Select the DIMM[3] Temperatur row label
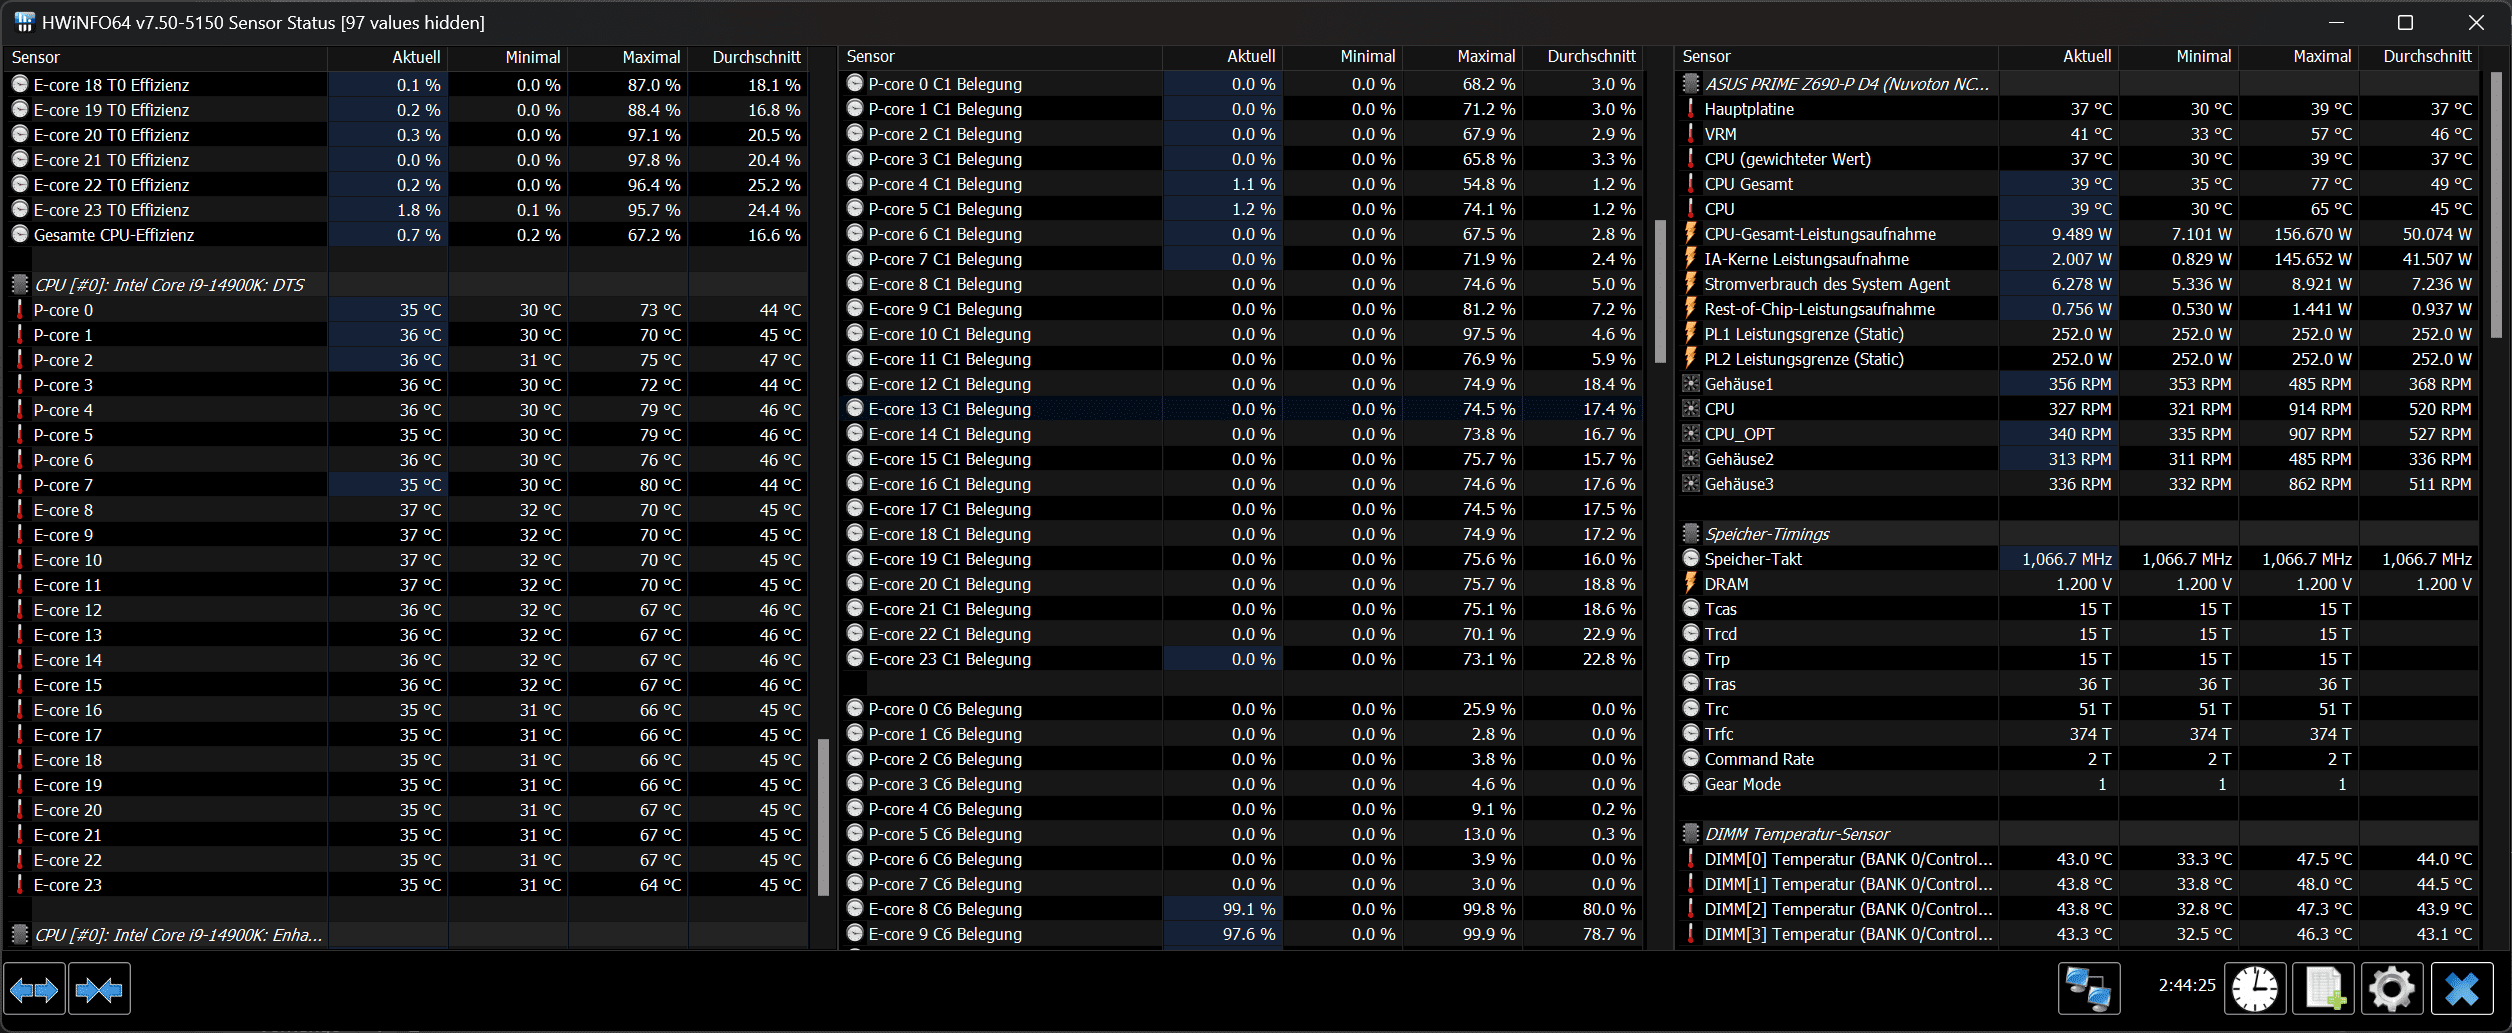 click(1848, 934)
